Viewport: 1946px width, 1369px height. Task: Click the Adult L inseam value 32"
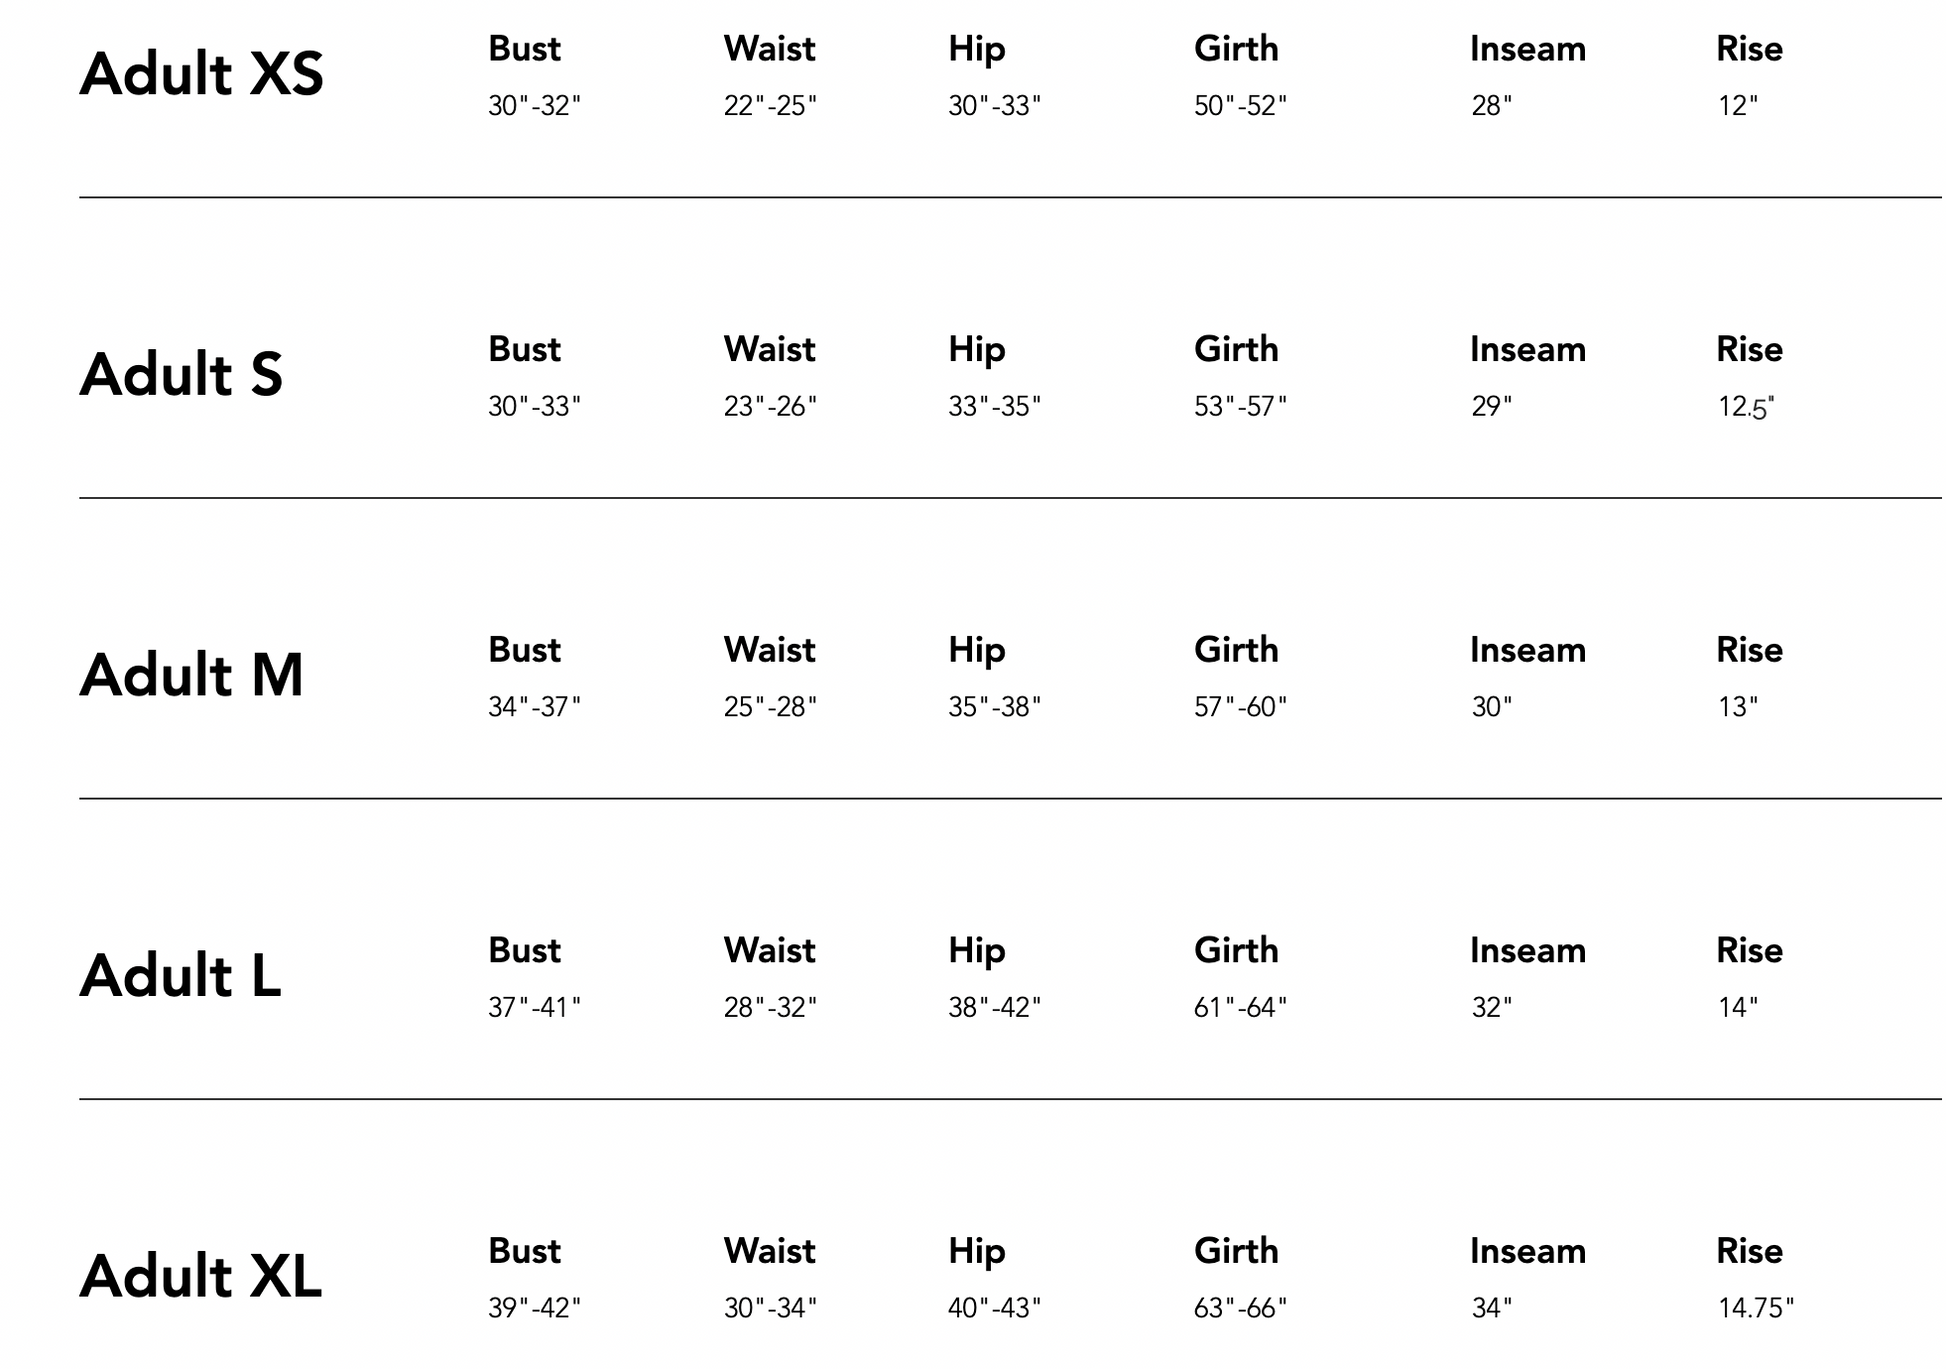pyautogui.click(x=1490, y=1008)
